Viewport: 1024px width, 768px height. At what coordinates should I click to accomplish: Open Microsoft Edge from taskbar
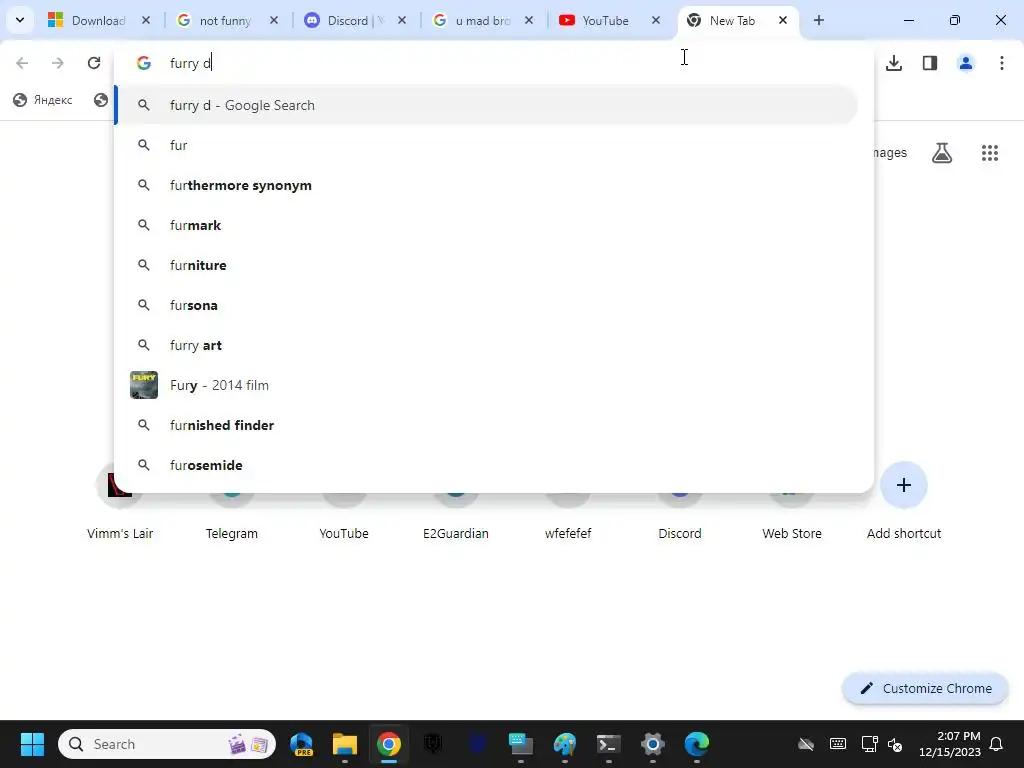coord(697,744)
